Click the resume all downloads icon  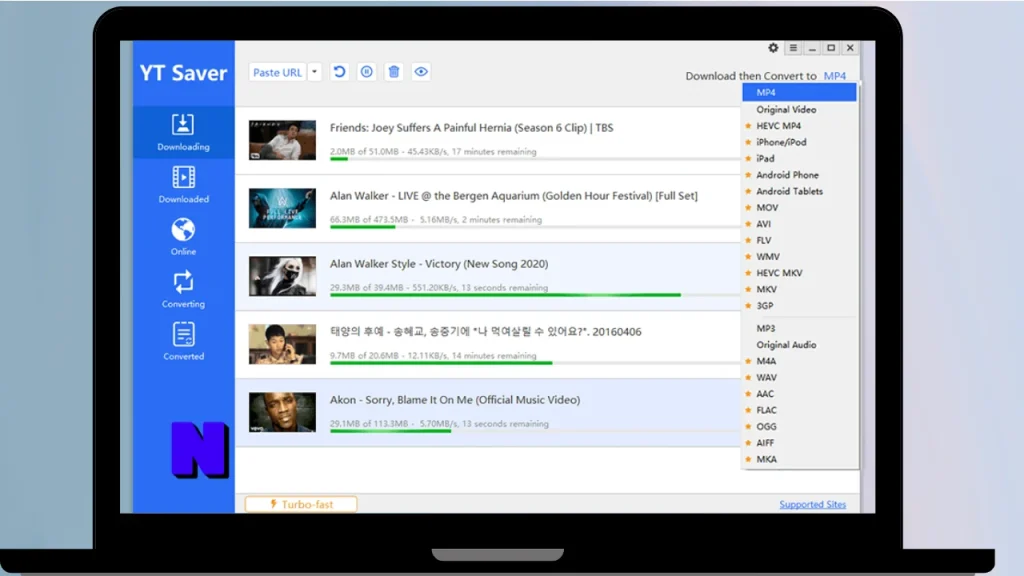pyautogui.click(x=340, y=72)
